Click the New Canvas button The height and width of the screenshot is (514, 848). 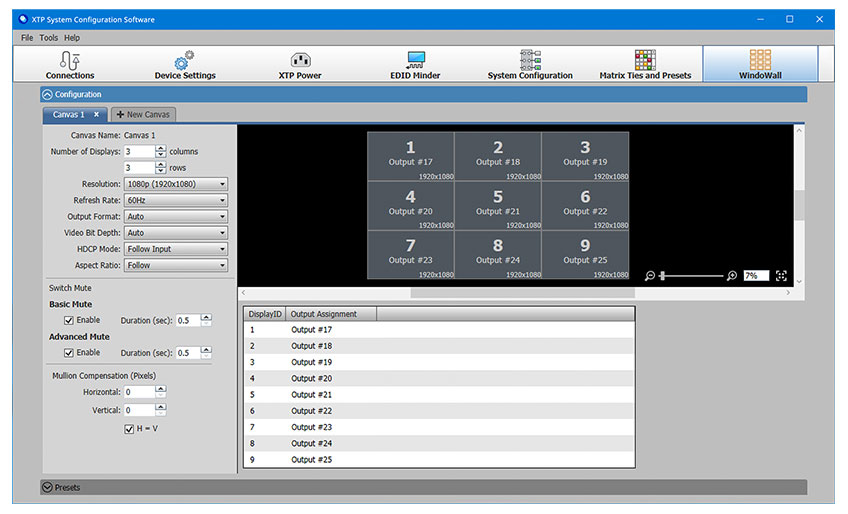tap(143, 115)
